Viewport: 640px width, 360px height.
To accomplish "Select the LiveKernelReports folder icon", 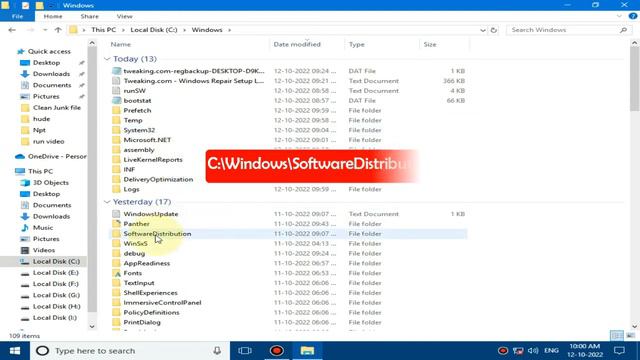I will pyautogui.click(x=116, y=160).
